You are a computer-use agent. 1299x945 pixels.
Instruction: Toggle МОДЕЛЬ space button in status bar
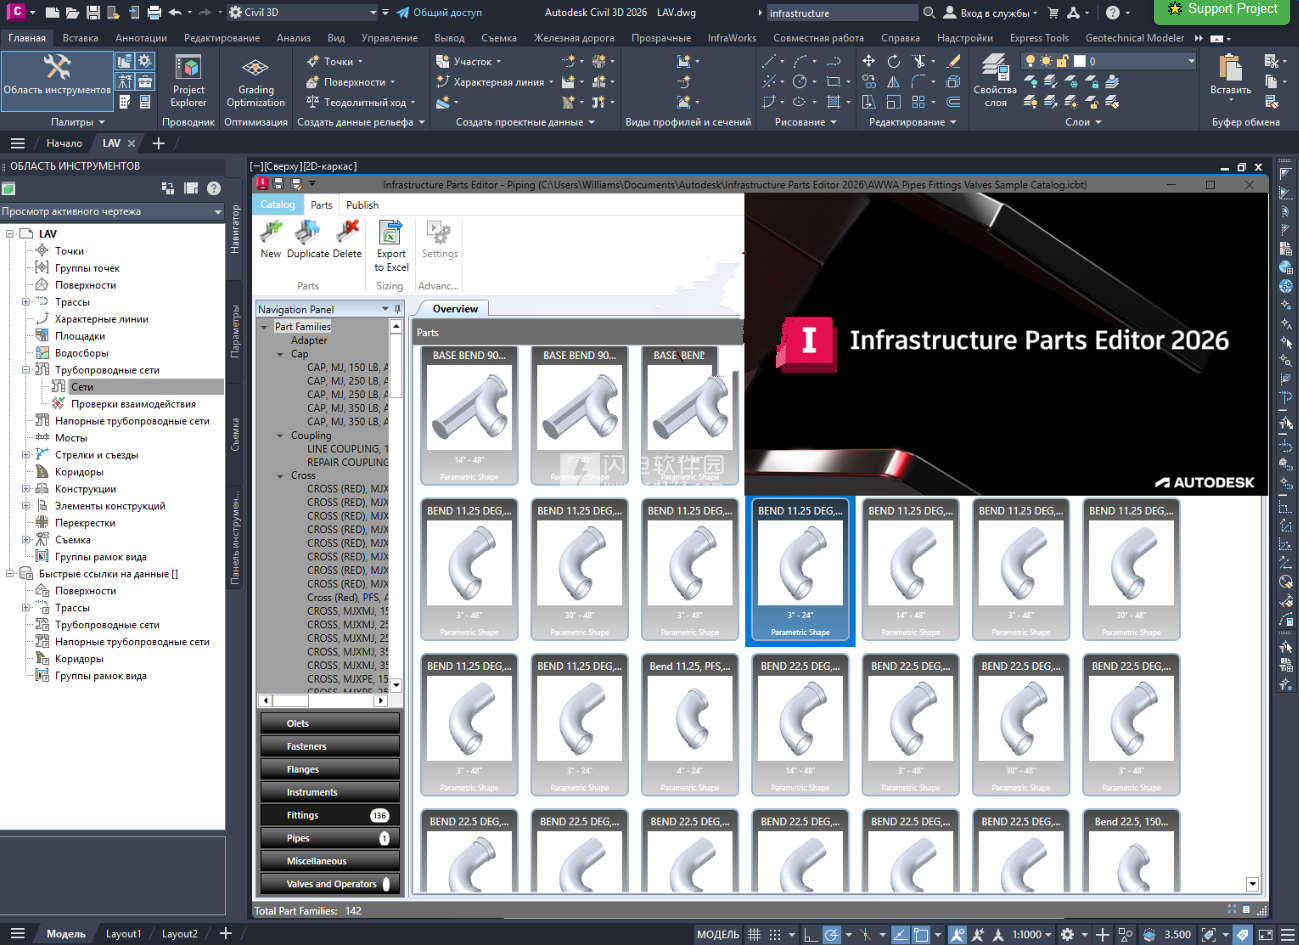tap(718, 934)
